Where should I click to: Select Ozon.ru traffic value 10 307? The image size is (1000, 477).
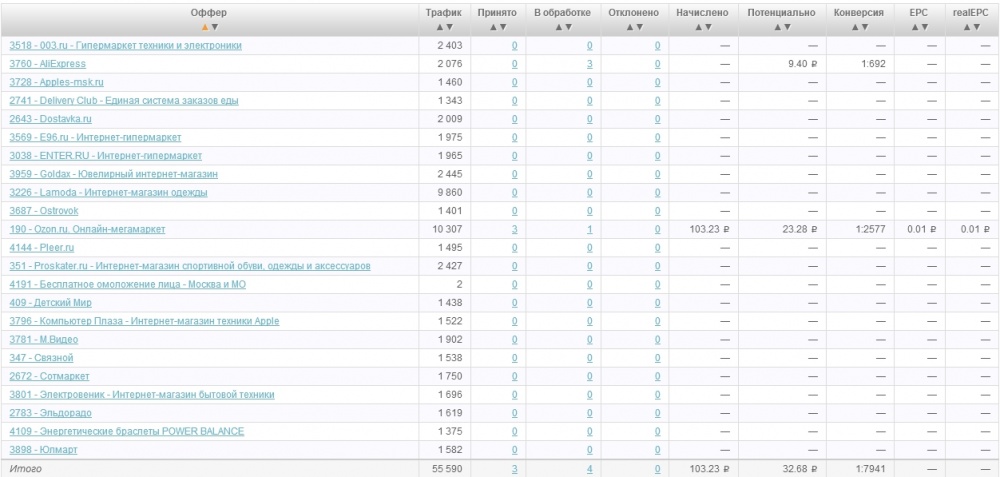448,229
